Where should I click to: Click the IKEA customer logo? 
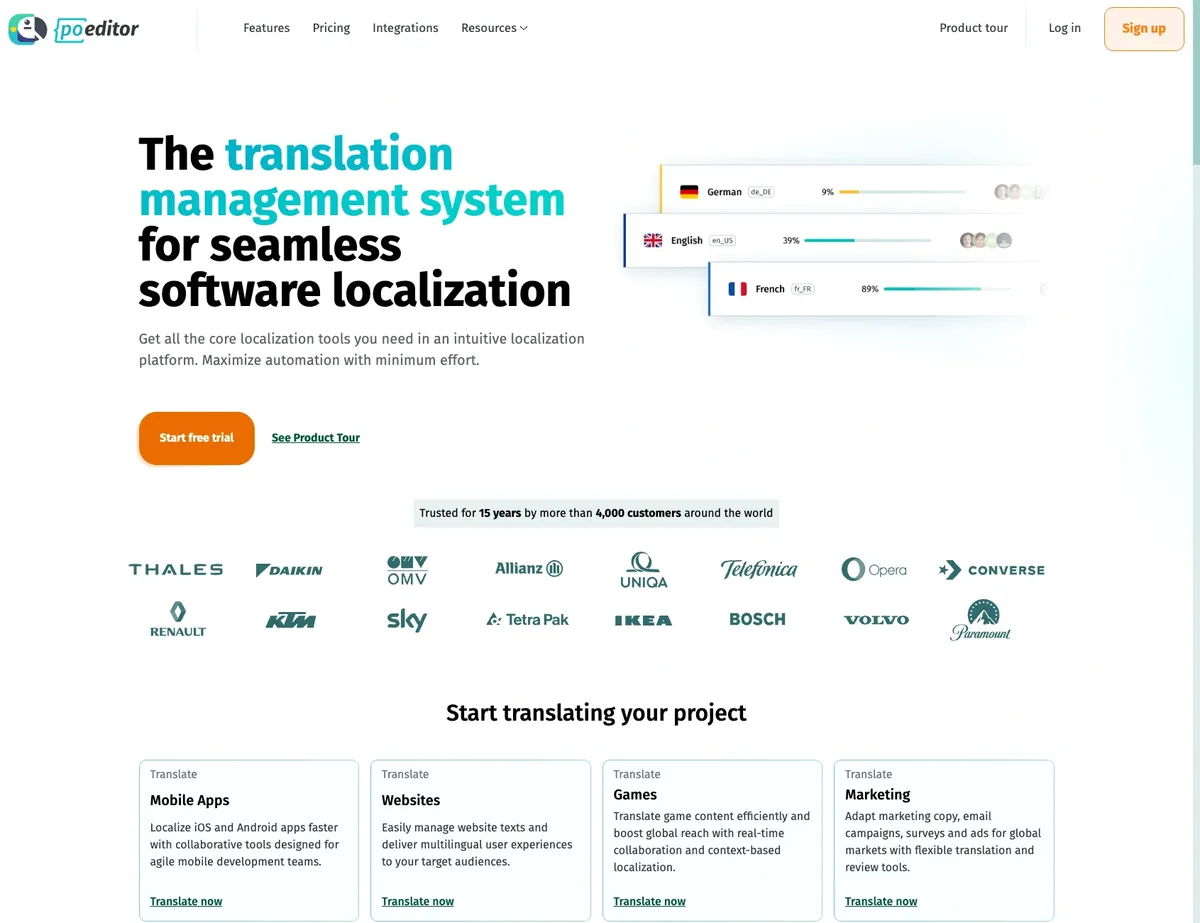click(643, 620)
